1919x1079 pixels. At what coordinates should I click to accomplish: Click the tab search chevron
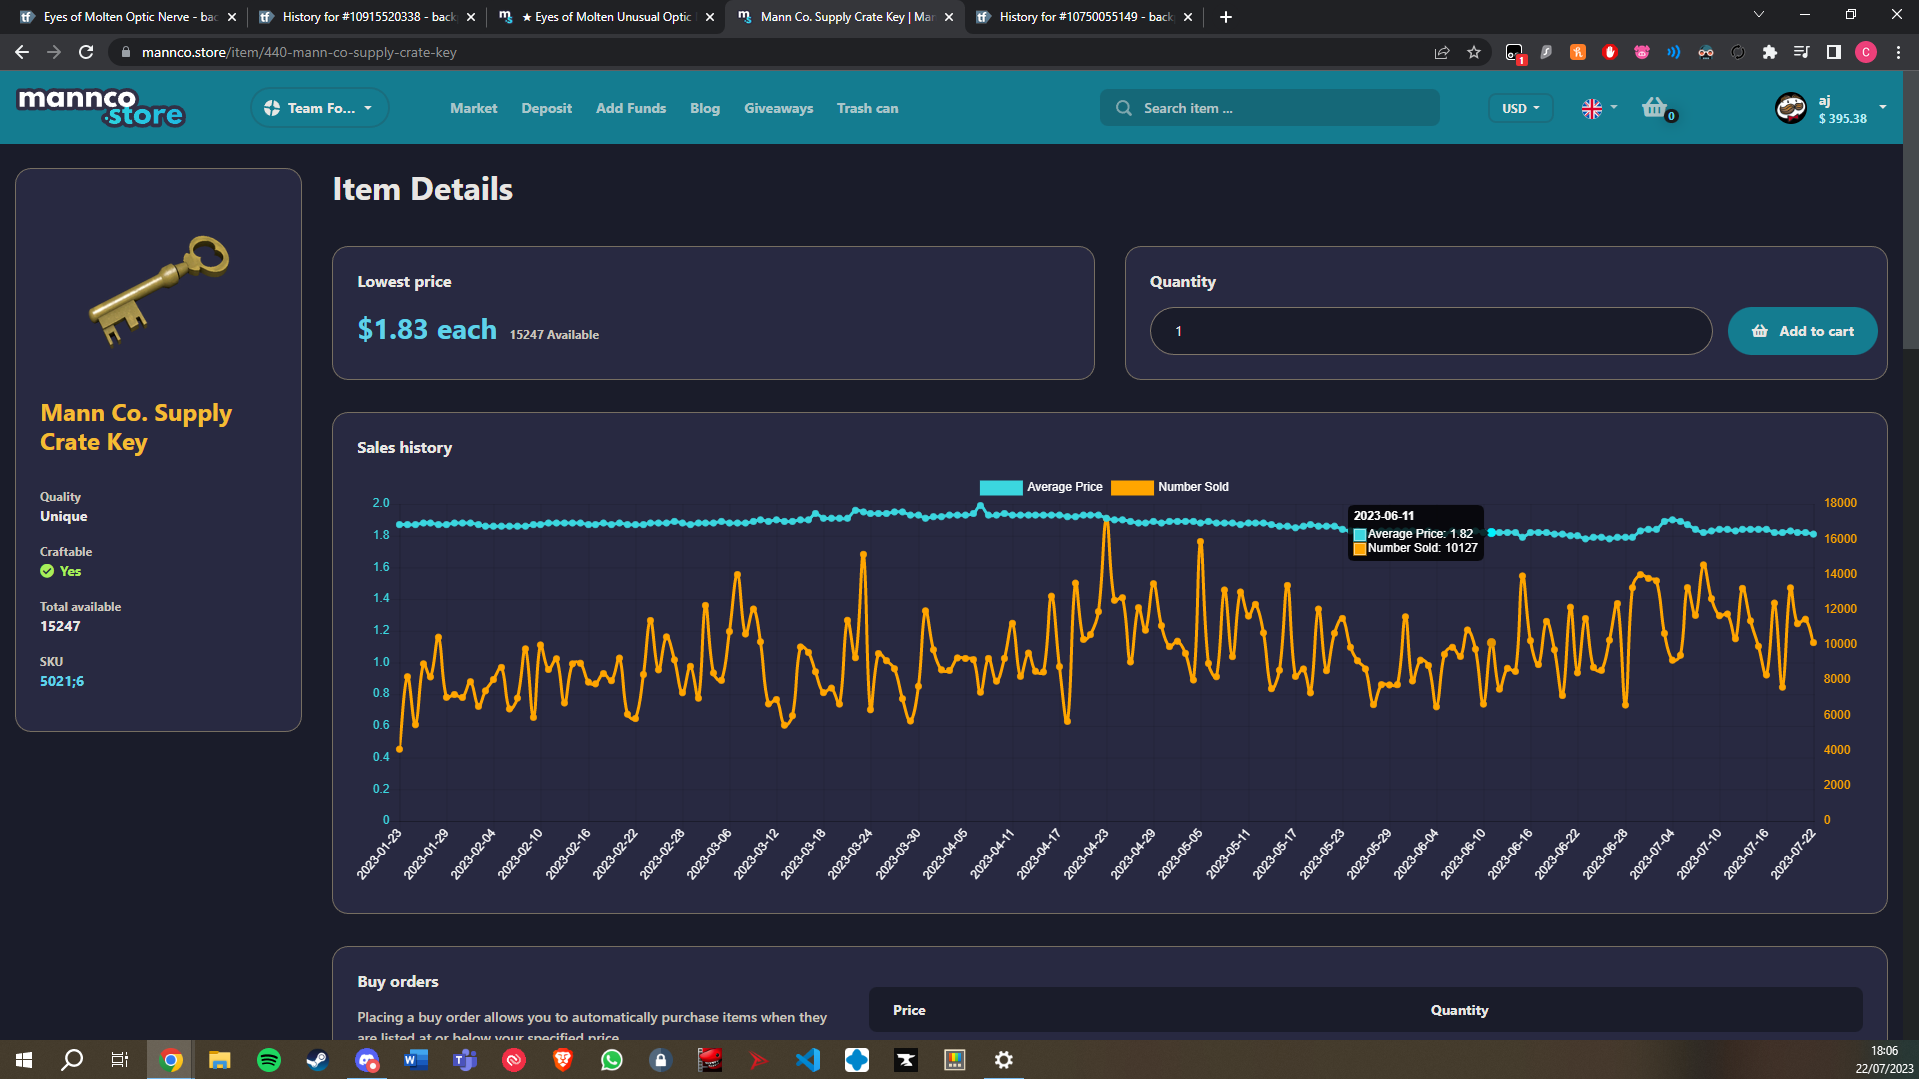pos(1758,15)
